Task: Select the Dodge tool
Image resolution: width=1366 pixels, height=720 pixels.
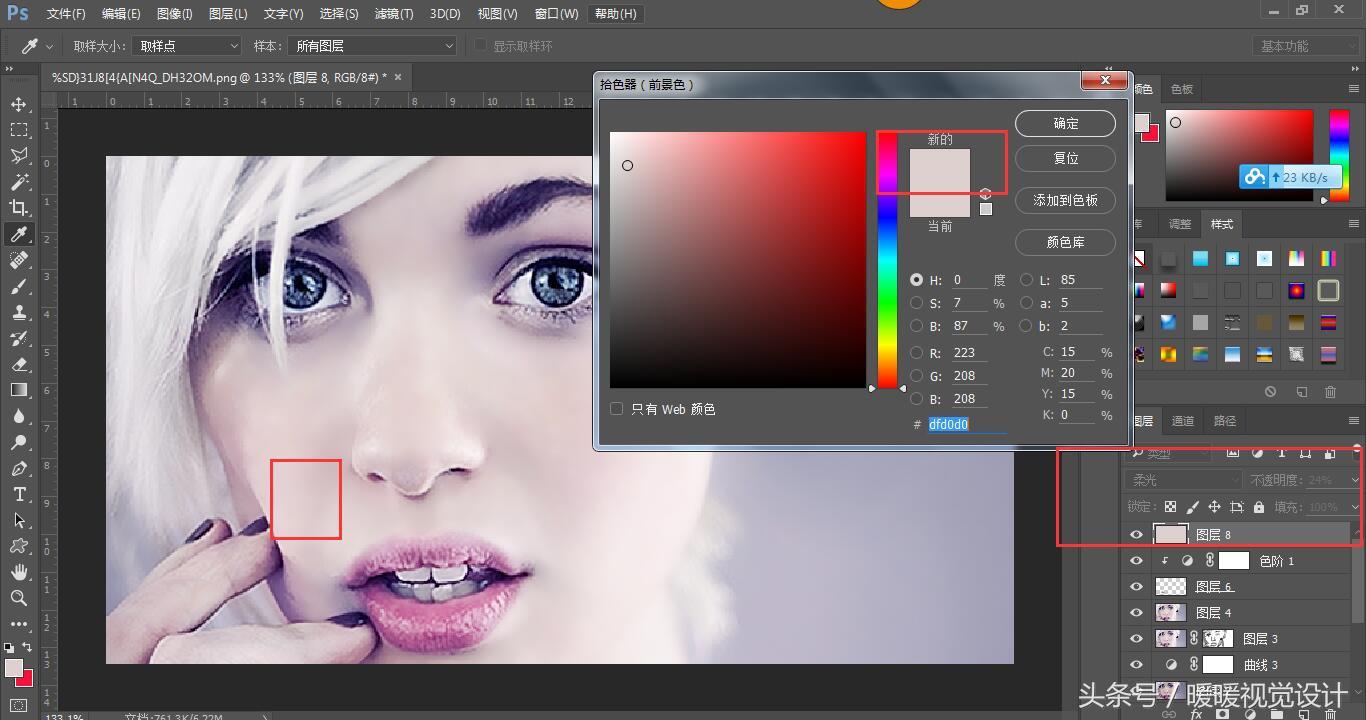Action: [19, 442]
